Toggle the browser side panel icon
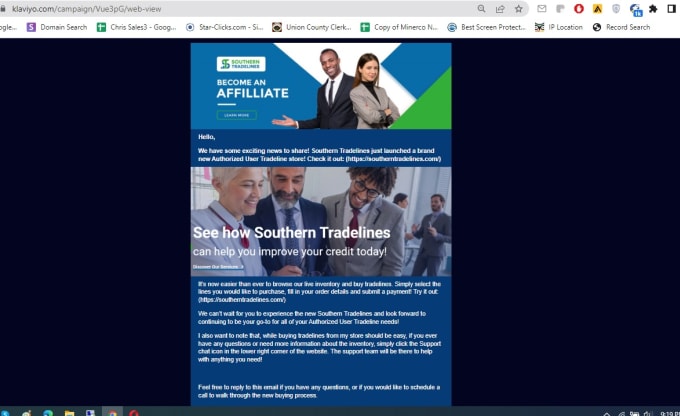This screenshot has height=416, width=680. [672, 9]
